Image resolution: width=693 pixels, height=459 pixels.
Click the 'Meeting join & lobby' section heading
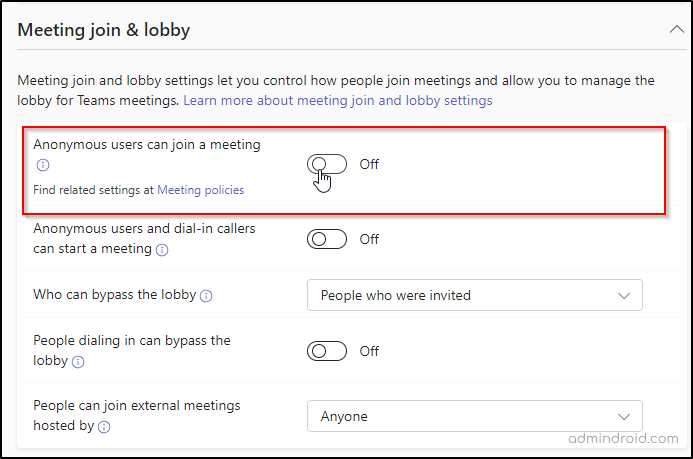tap(104, 30)
